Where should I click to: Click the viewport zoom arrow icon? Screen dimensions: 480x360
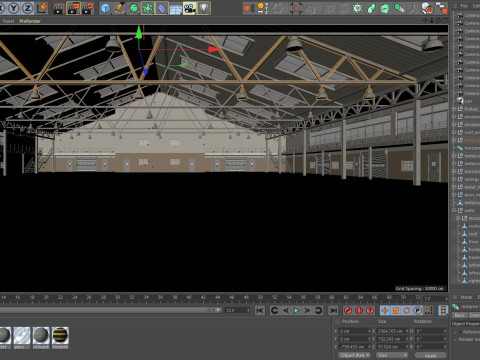pos(432,21)
